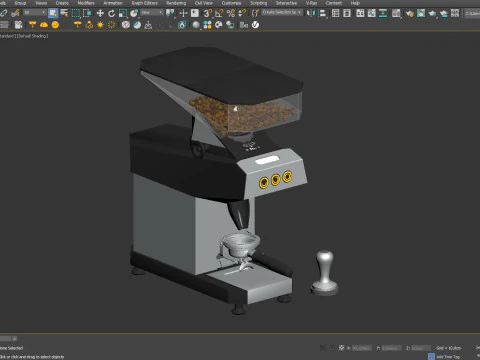
Task: Toggle the Layer Explorer
Action: pyautogui.click(x=347, y=13)
